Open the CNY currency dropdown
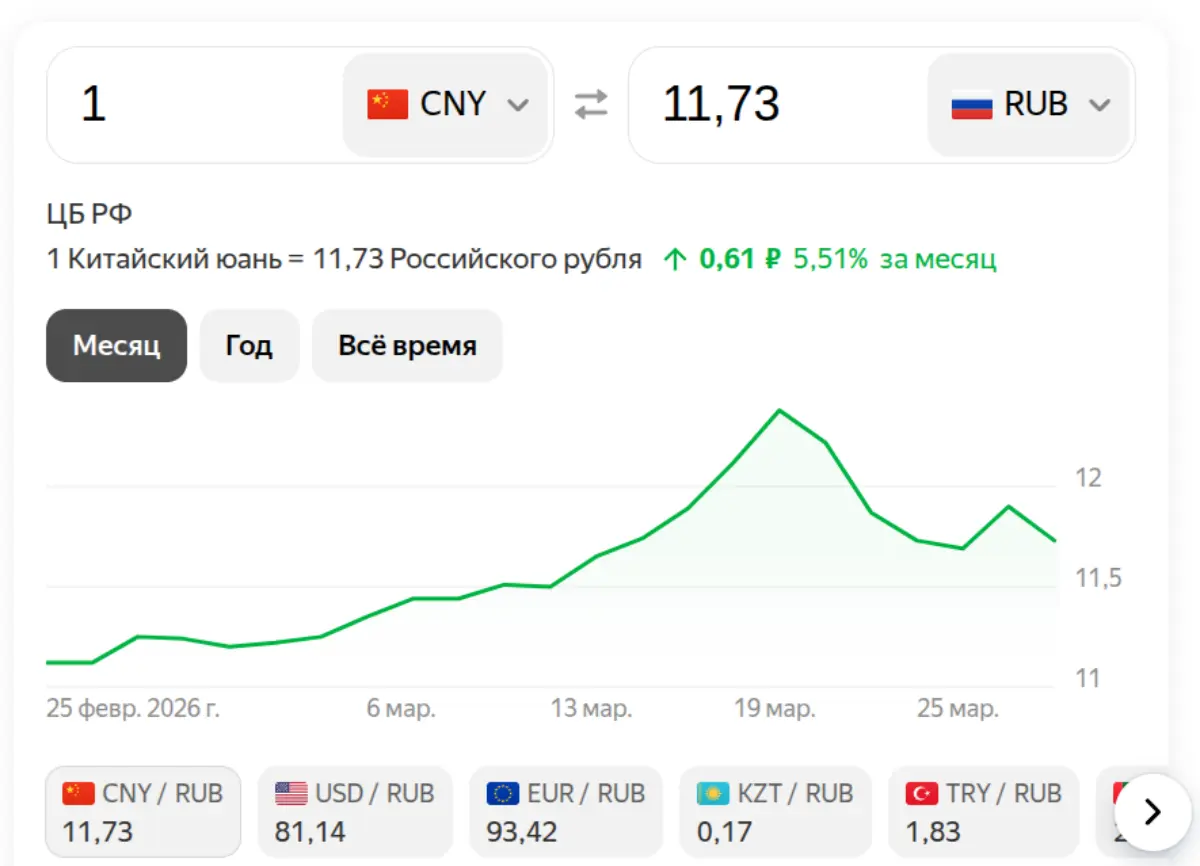Image resolution: width=1200 pixels, height=866 pixels. pyautogui.click(x=518, y=103)
